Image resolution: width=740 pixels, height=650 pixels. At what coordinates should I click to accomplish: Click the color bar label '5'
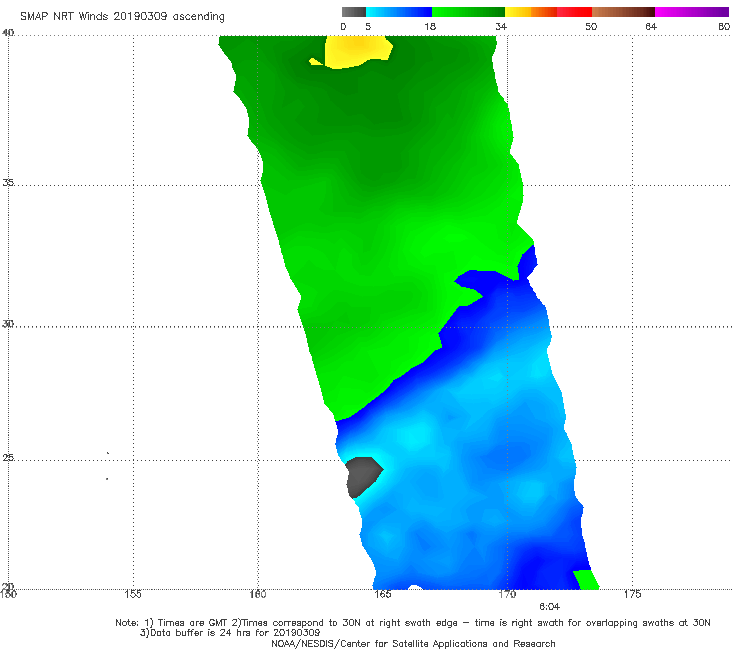[368, 26]
